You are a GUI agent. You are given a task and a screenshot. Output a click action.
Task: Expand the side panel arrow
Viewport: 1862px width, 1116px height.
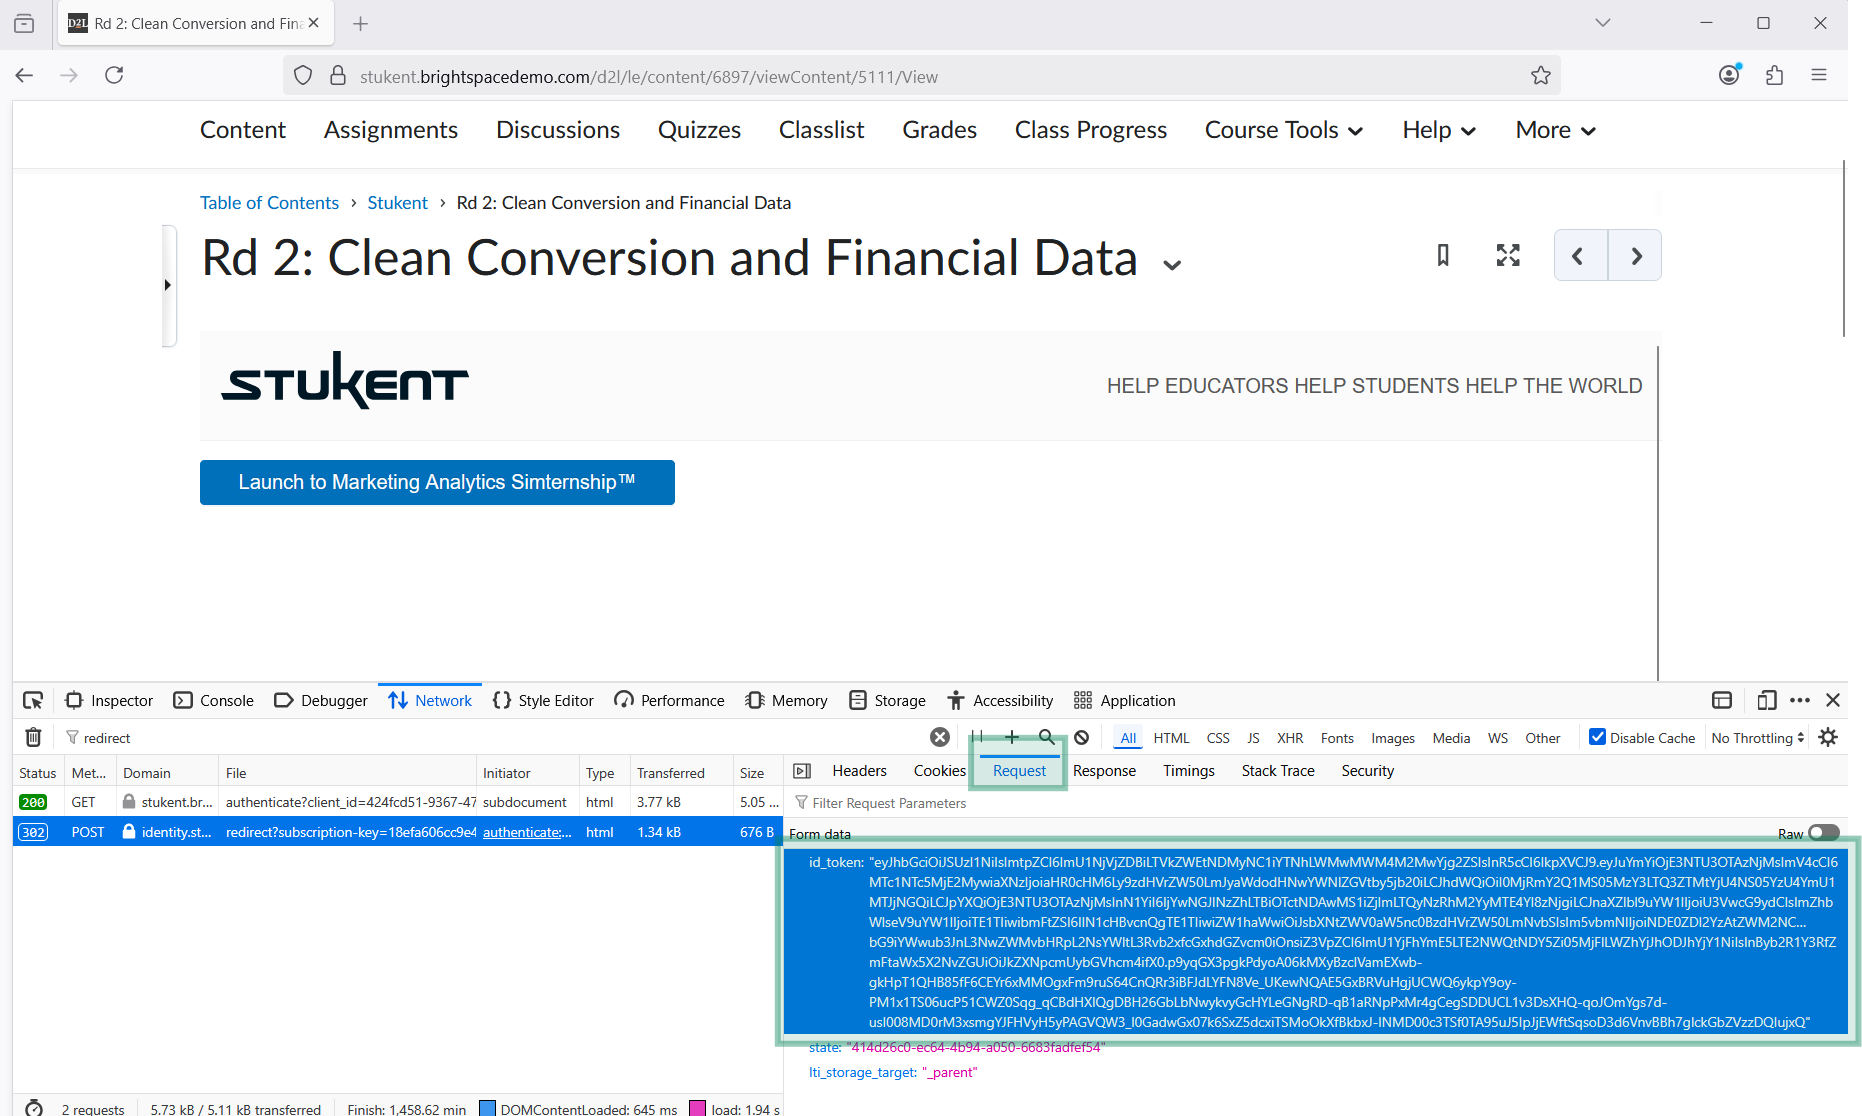tap(168, 285)
